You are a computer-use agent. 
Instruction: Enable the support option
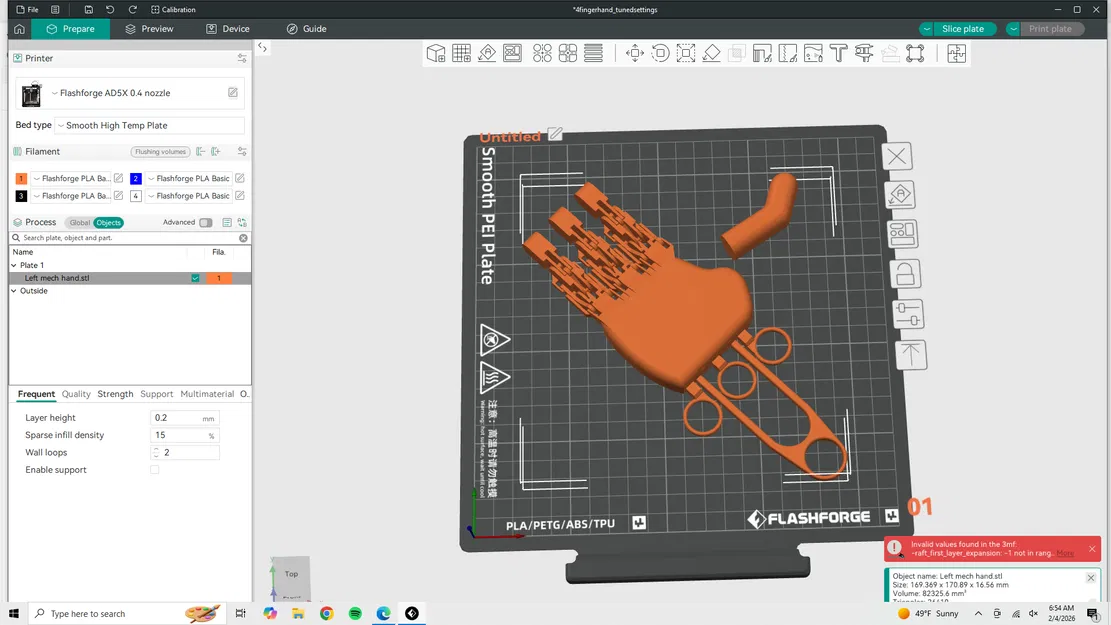(x=155, y=469)
